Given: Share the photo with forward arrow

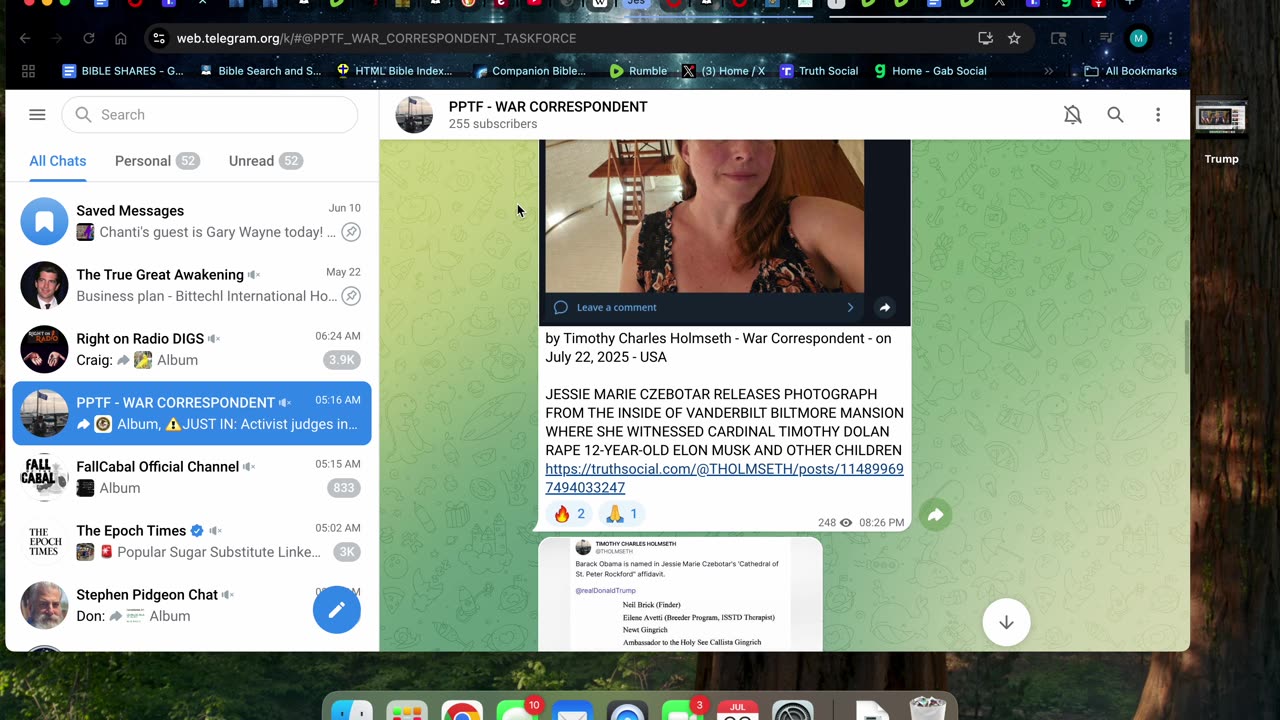Looking at the screenshot, I should (x=885, y=307).
